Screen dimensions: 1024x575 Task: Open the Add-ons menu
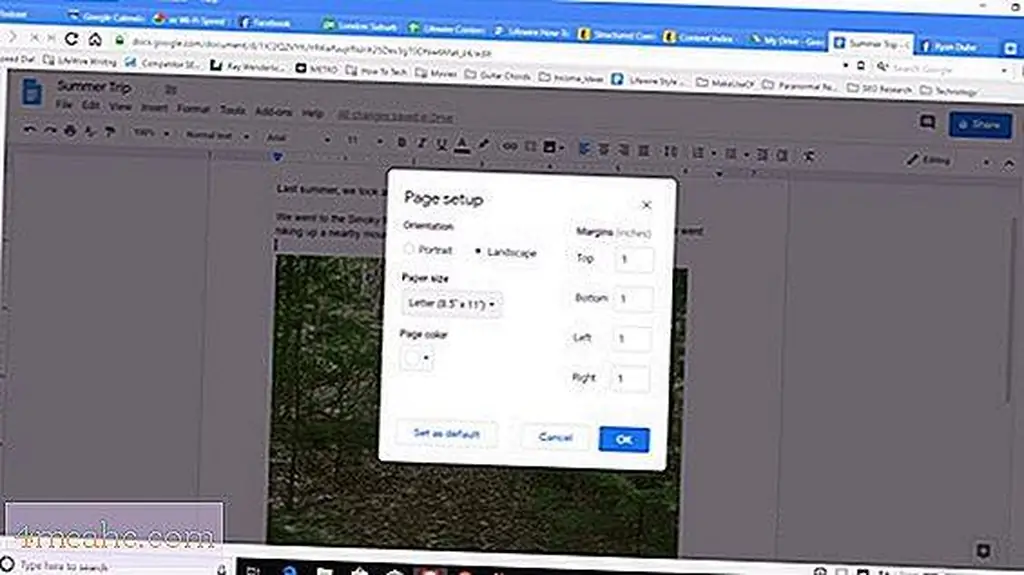pyautogui.click(x=274, y=112)
